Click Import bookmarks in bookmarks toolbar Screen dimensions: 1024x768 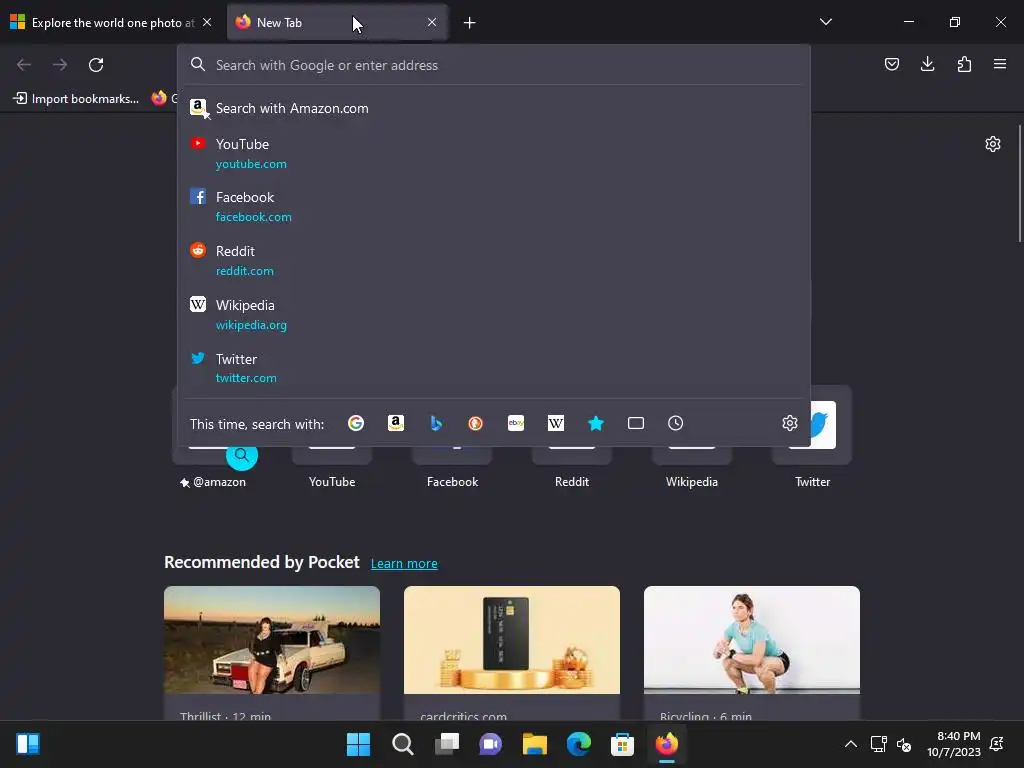(76, 99)
